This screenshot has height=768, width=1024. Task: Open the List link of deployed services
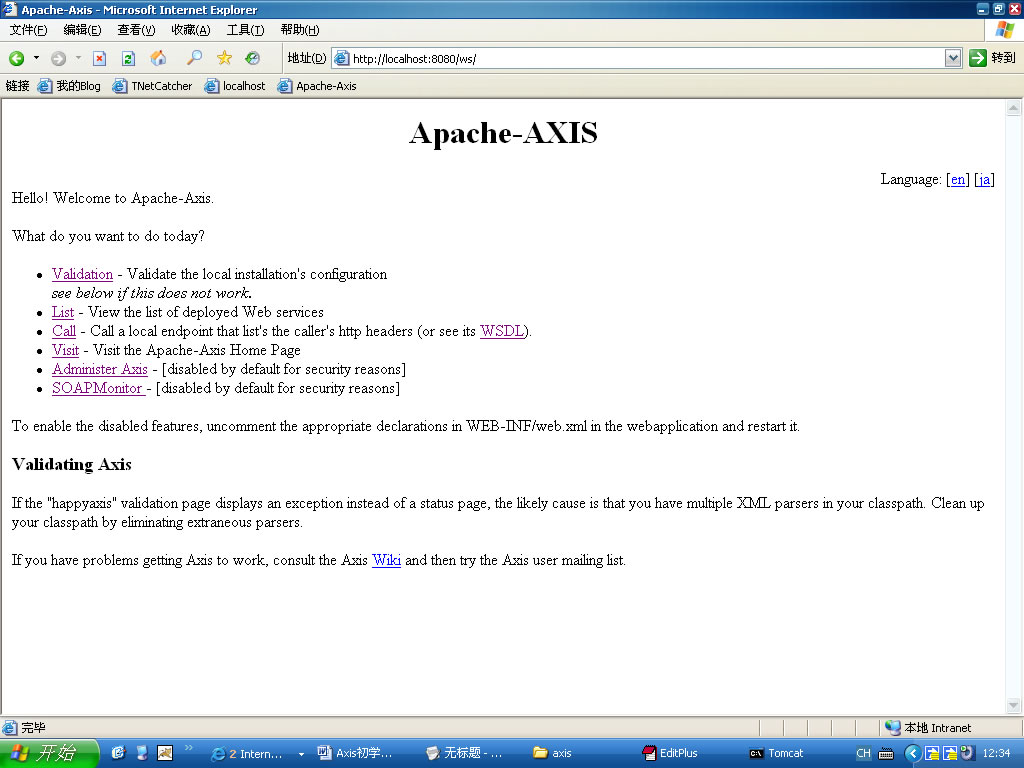pyautogui.click(x=63, y=312)
